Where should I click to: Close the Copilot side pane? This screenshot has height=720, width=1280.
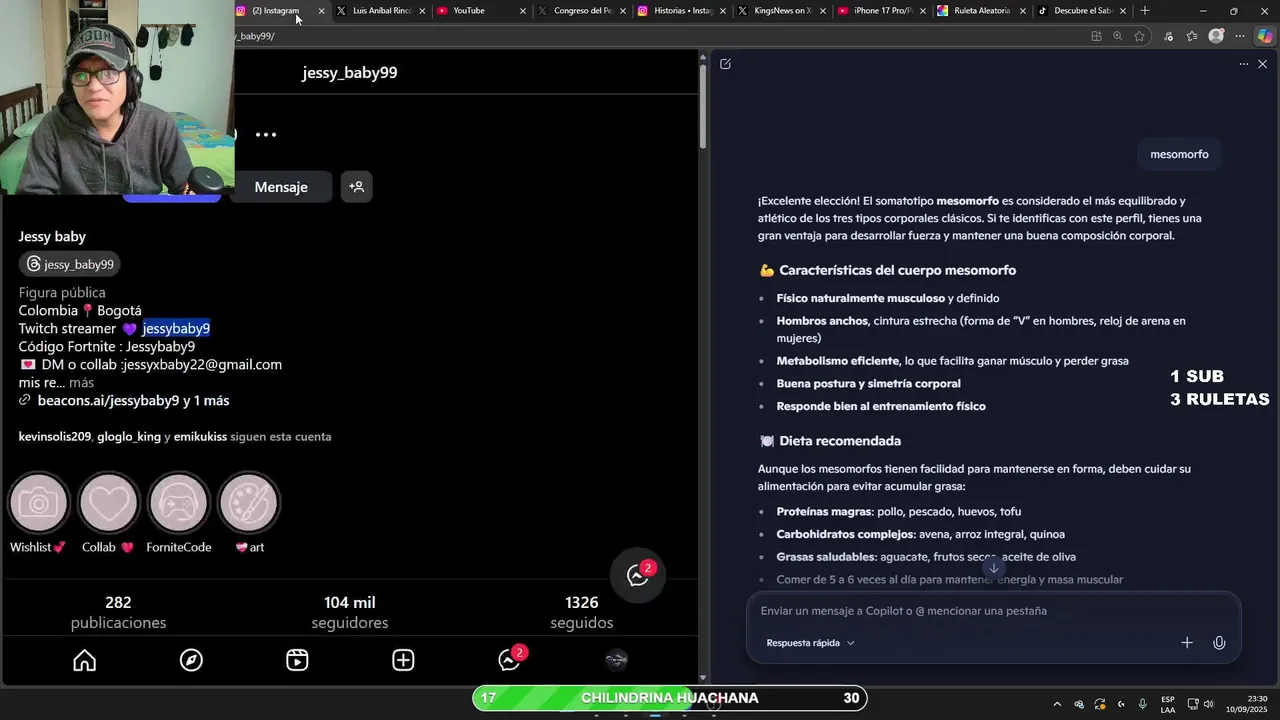pos(1262,64)
